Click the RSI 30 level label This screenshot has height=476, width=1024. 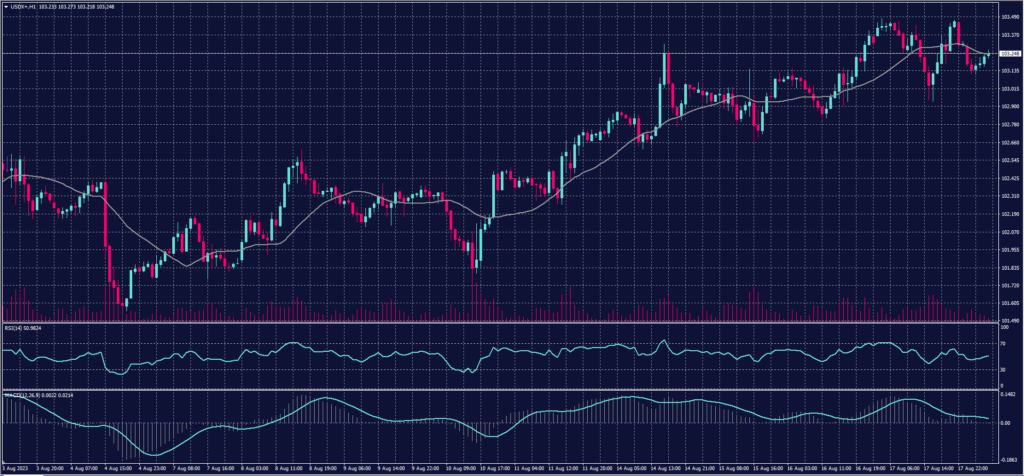click(1003, 369)
